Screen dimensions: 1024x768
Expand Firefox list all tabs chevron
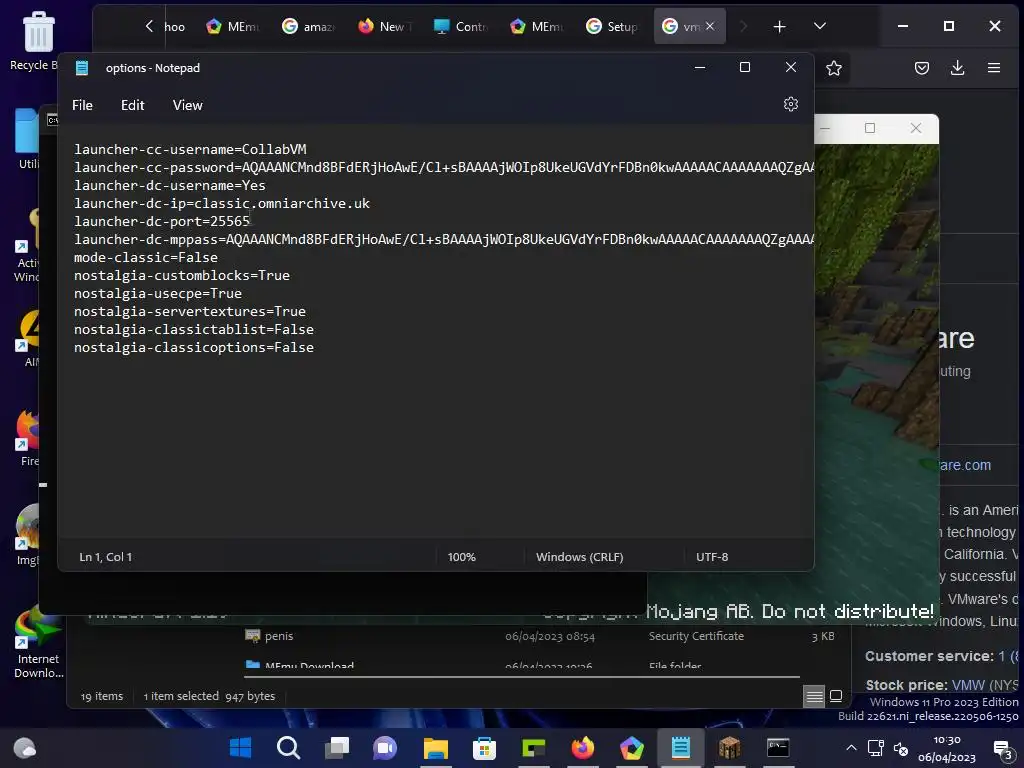point(820,26)
